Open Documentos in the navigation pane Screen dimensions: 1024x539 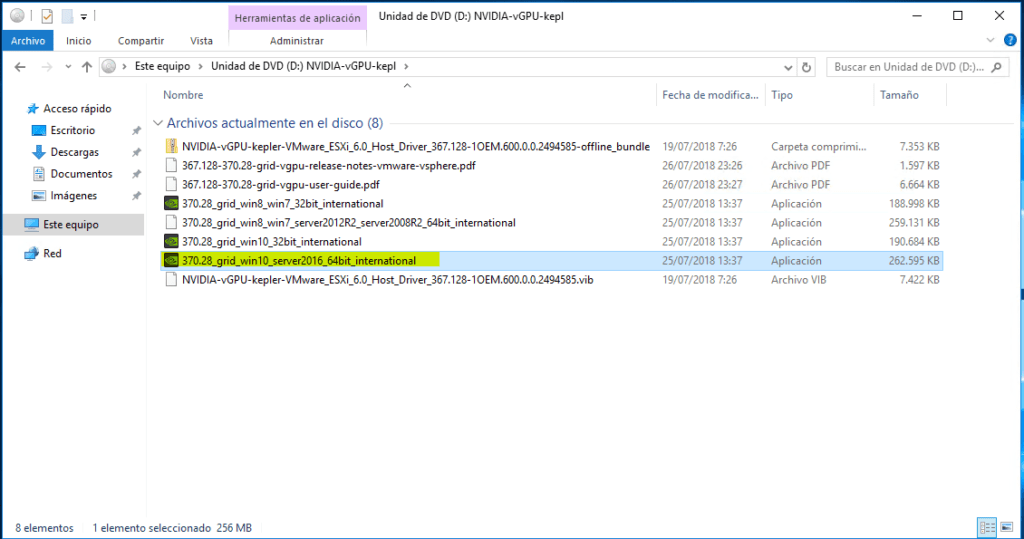(81, 174)
